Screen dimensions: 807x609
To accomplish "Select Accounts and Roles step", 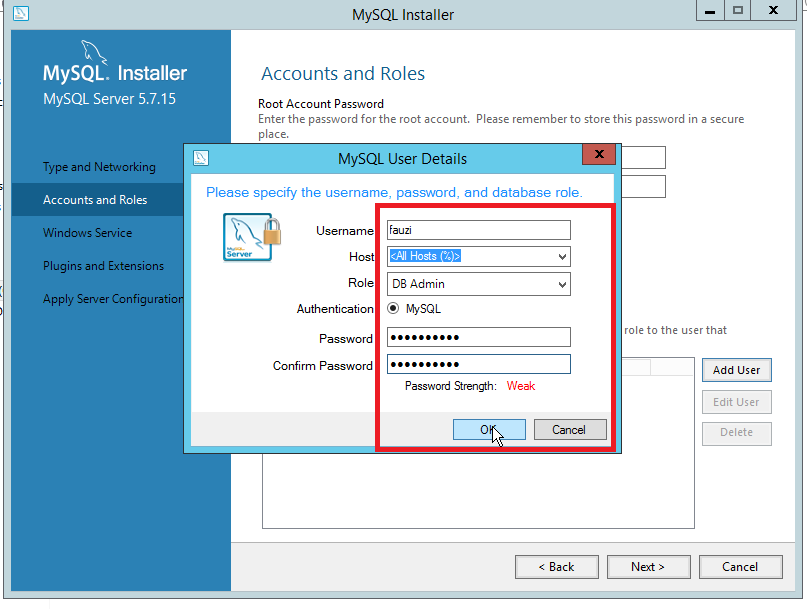I will coord(95,200).
